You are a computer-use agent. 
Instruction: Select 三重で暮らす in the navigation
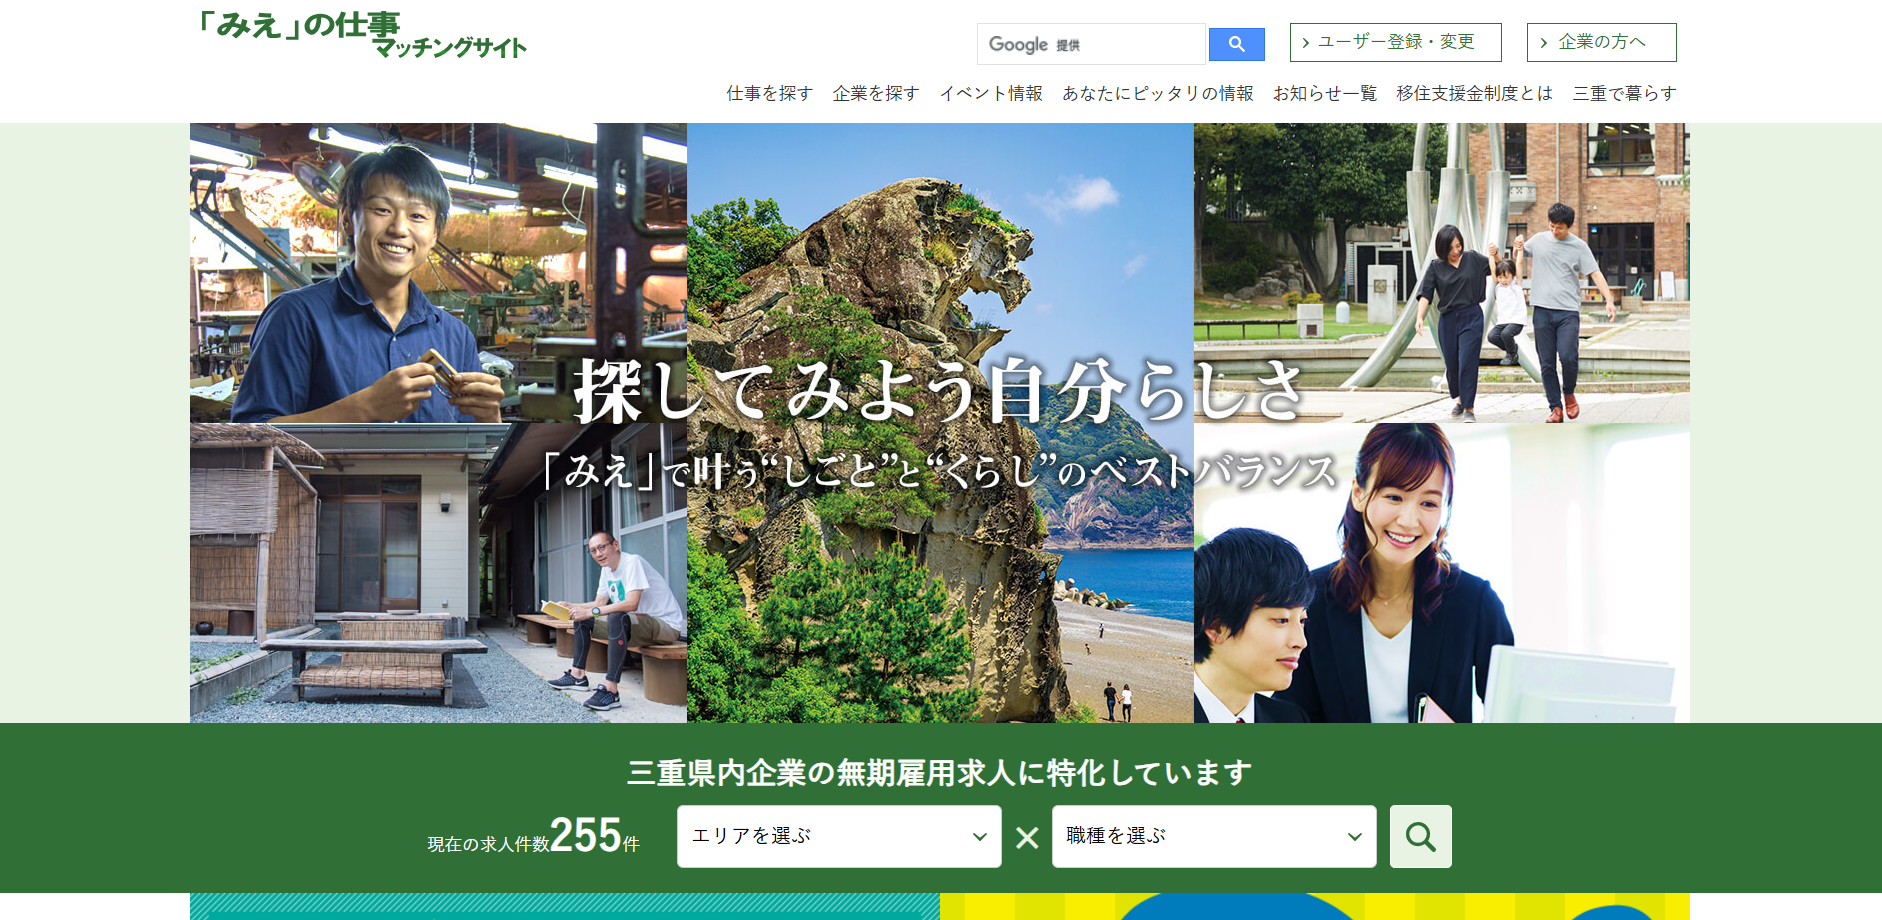point(1624,93)
